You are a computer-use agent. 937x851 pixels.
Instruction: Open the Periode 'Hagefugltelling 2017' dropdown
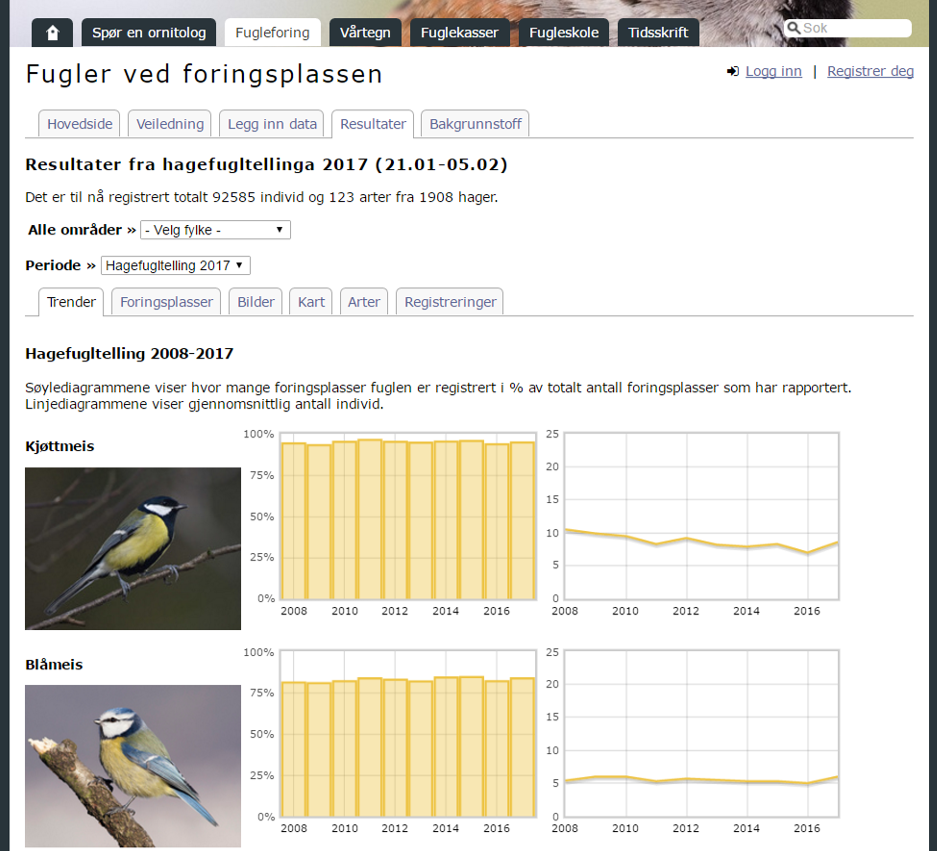[x=176, y=265]
